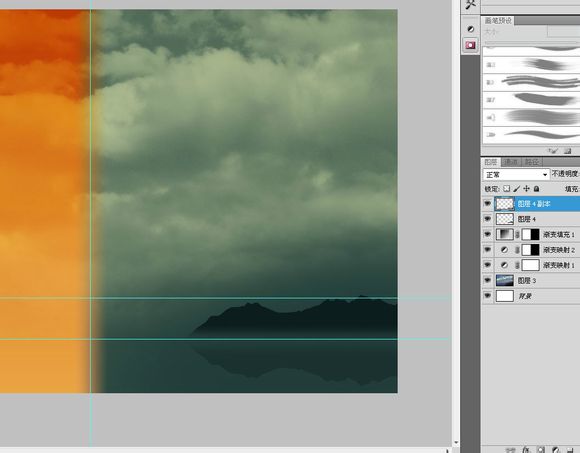Viewport: 580px width, 453px height.
Task: Click the lock position move icon
Action: point(526,189)
